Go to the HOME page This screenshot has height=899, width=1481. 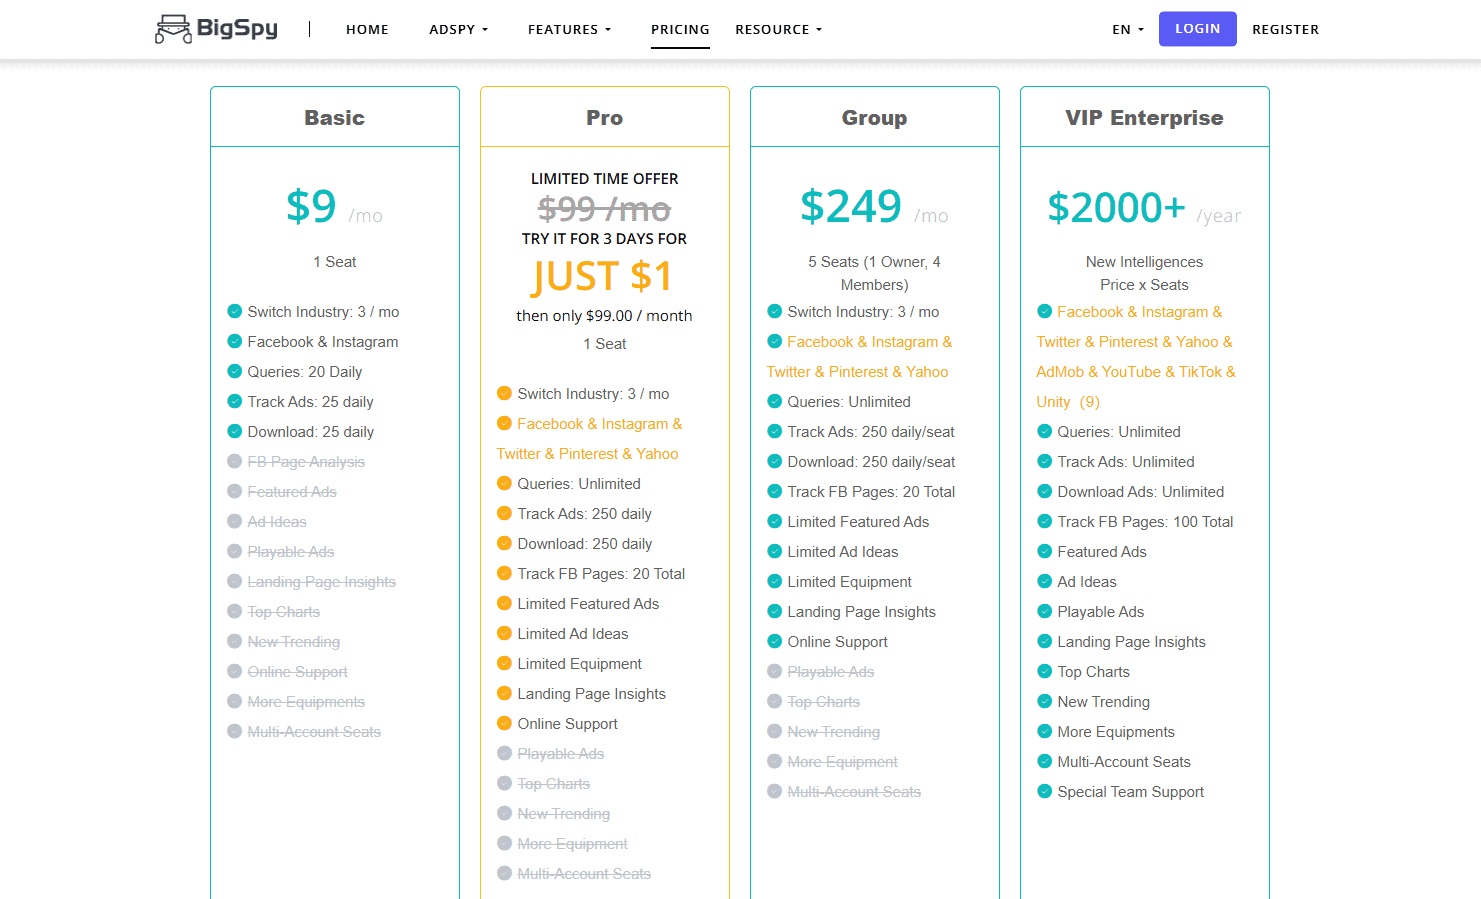tap(367, 30)
